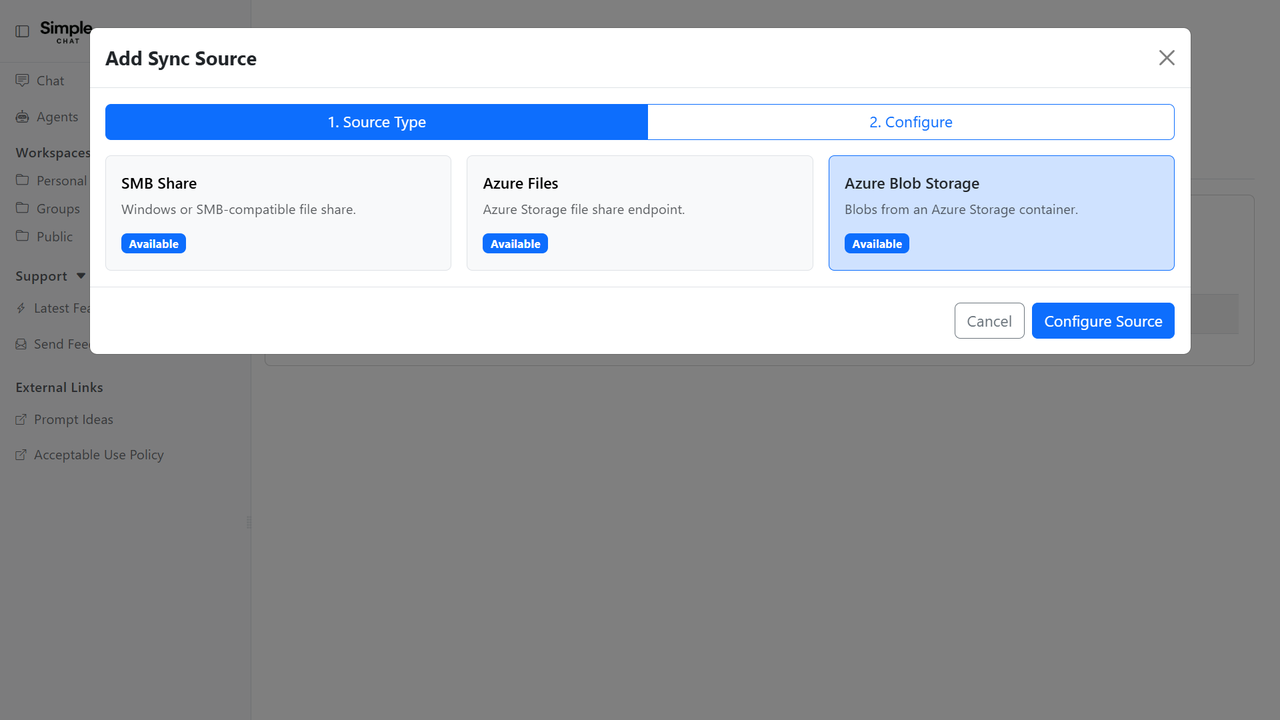The image size is (1280, 720).
Task: Click Available badge on SMB Share
Action: [154, 244]
